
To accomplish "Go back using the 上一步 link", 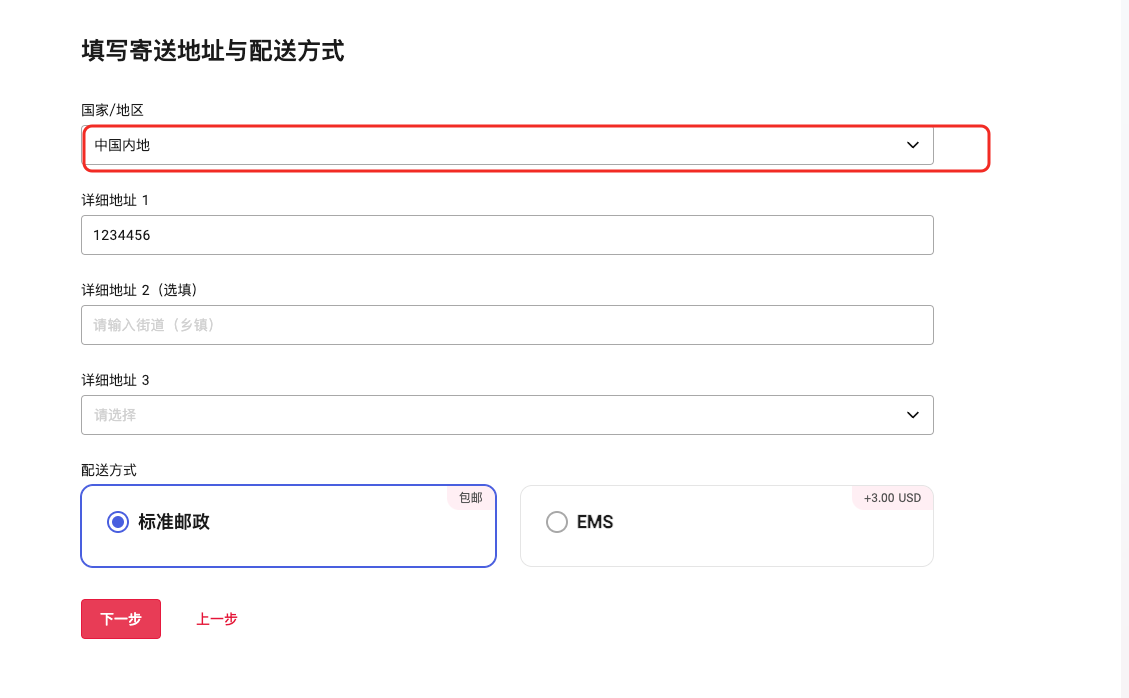I will pos(217,619).
